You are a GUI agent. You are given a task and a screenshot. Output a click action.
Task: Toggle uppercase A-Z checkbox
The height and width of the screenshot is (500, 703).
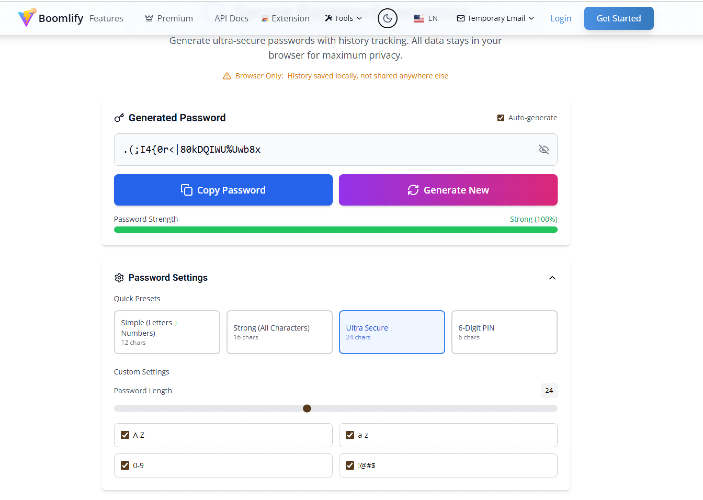(x=125, y=435)
